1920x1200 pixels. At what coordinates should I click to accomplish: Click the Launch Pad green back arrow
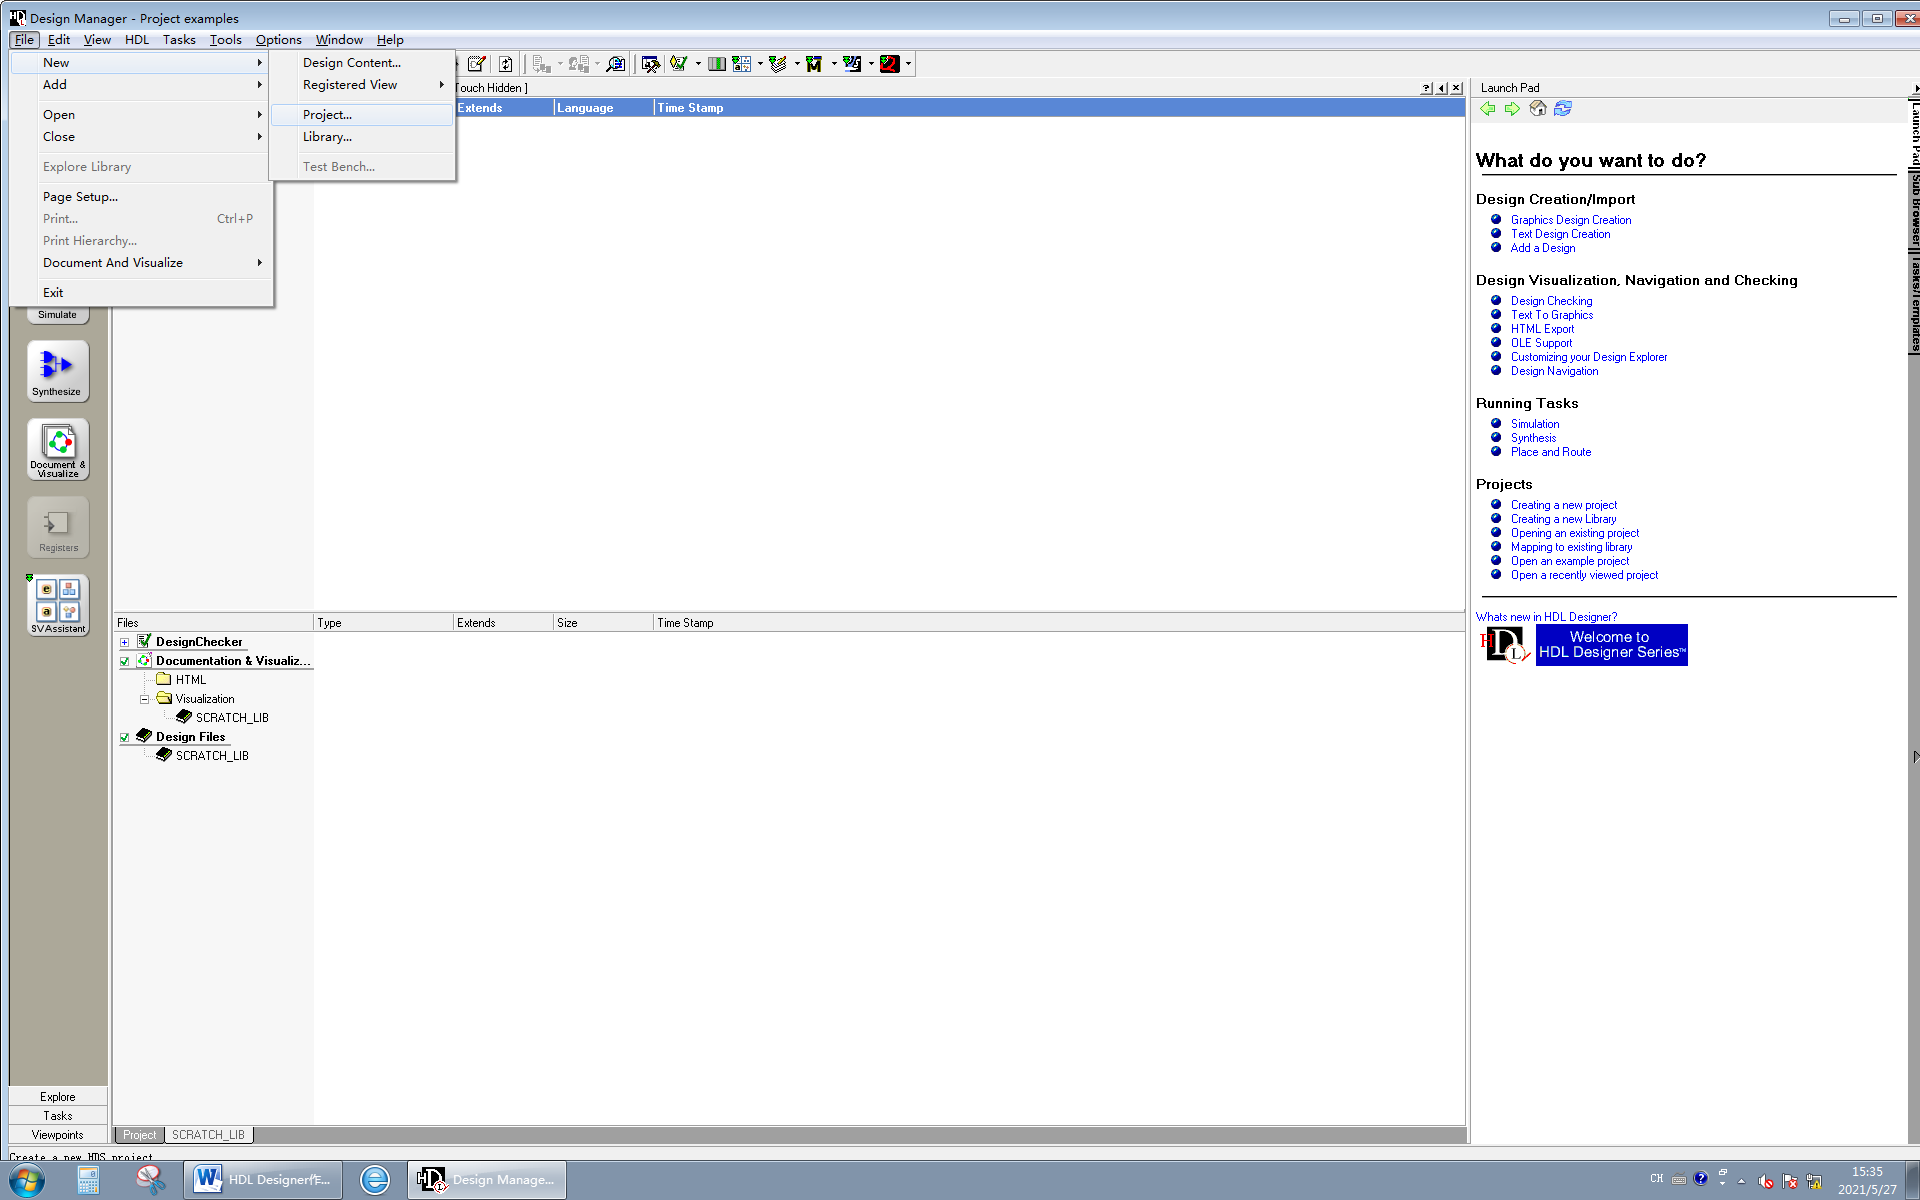[x=1488, y=108]
